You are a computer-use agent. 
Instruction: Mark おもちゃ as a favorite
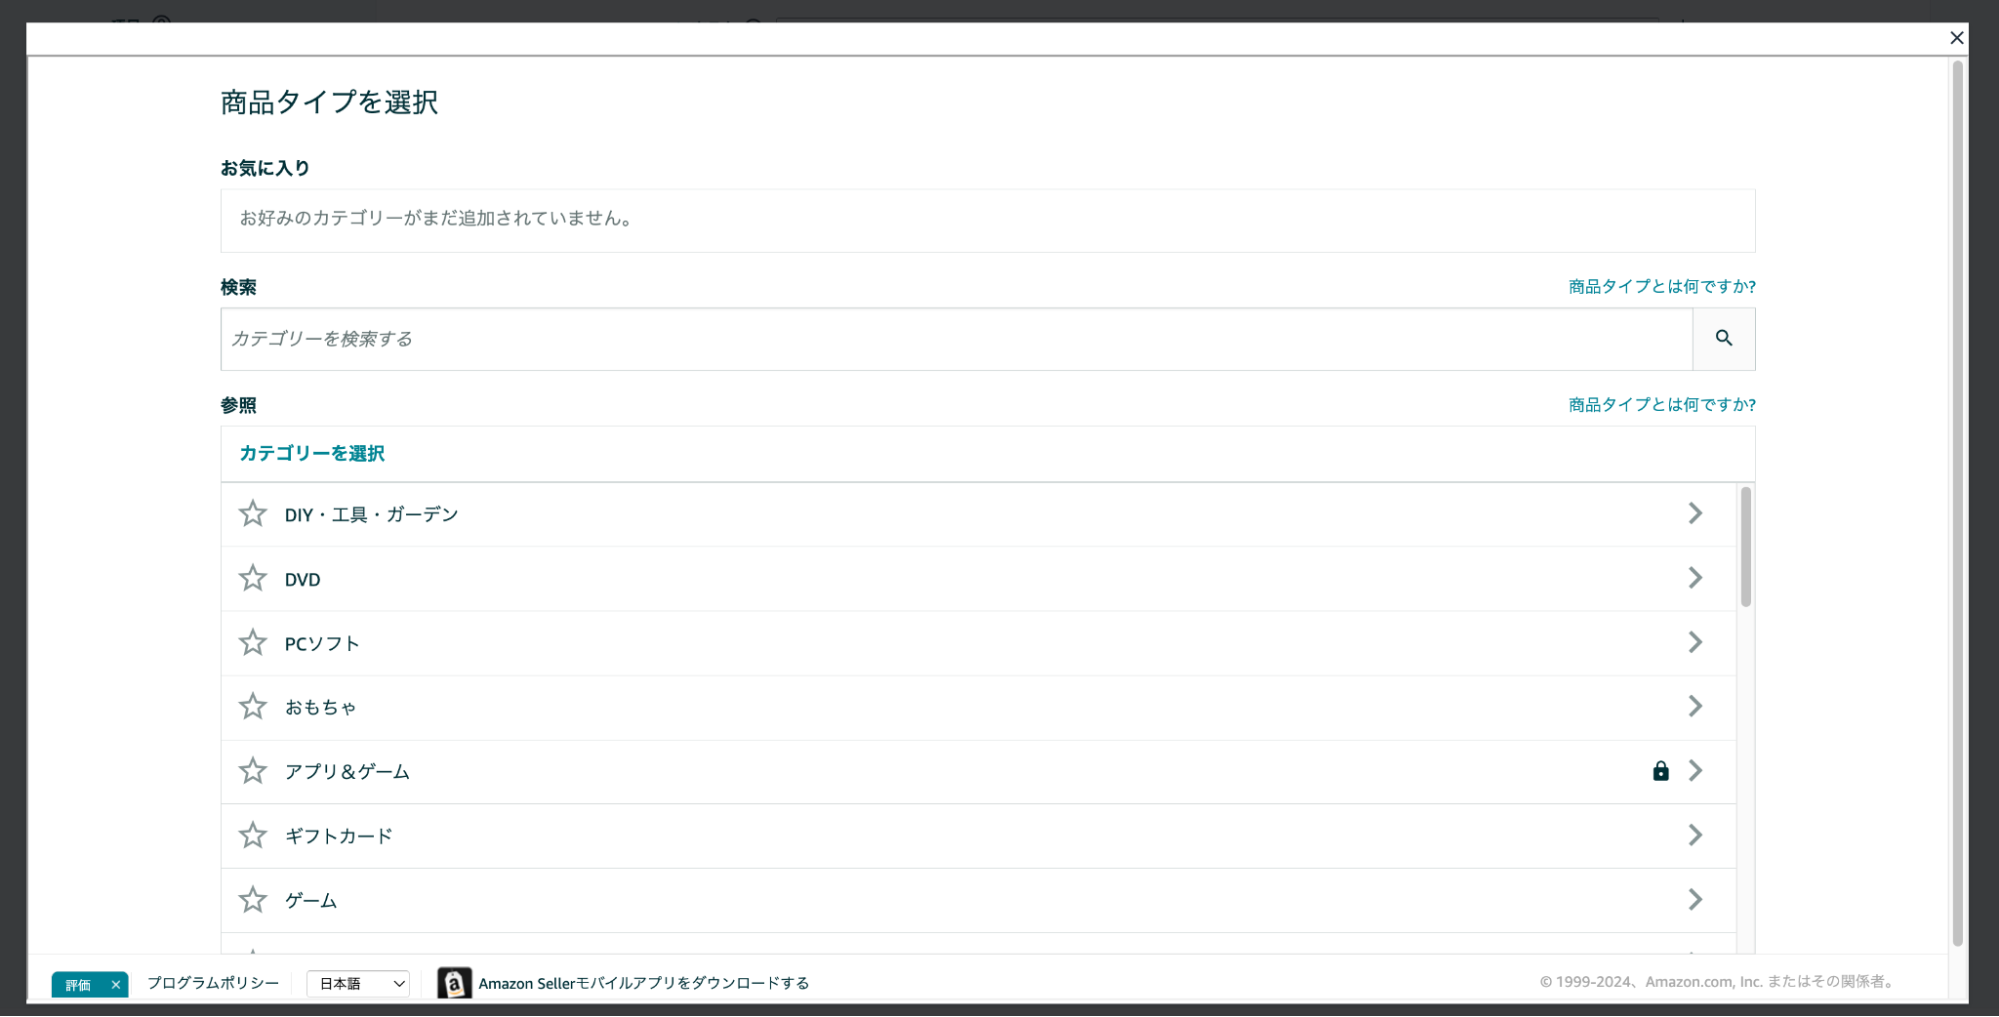pos(253,707)
